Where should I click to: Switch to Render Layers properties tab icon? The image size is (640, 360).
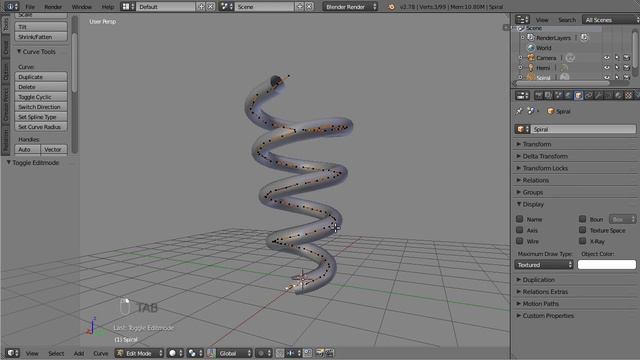549,96
